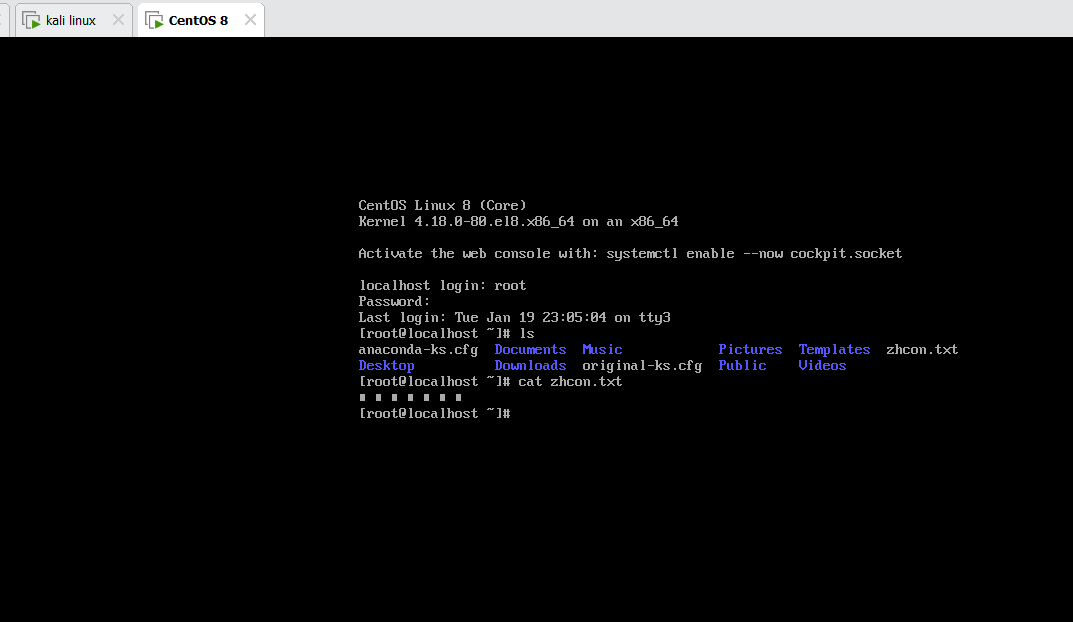
Task: Click the Documents directory name
Action: [530, 349]
